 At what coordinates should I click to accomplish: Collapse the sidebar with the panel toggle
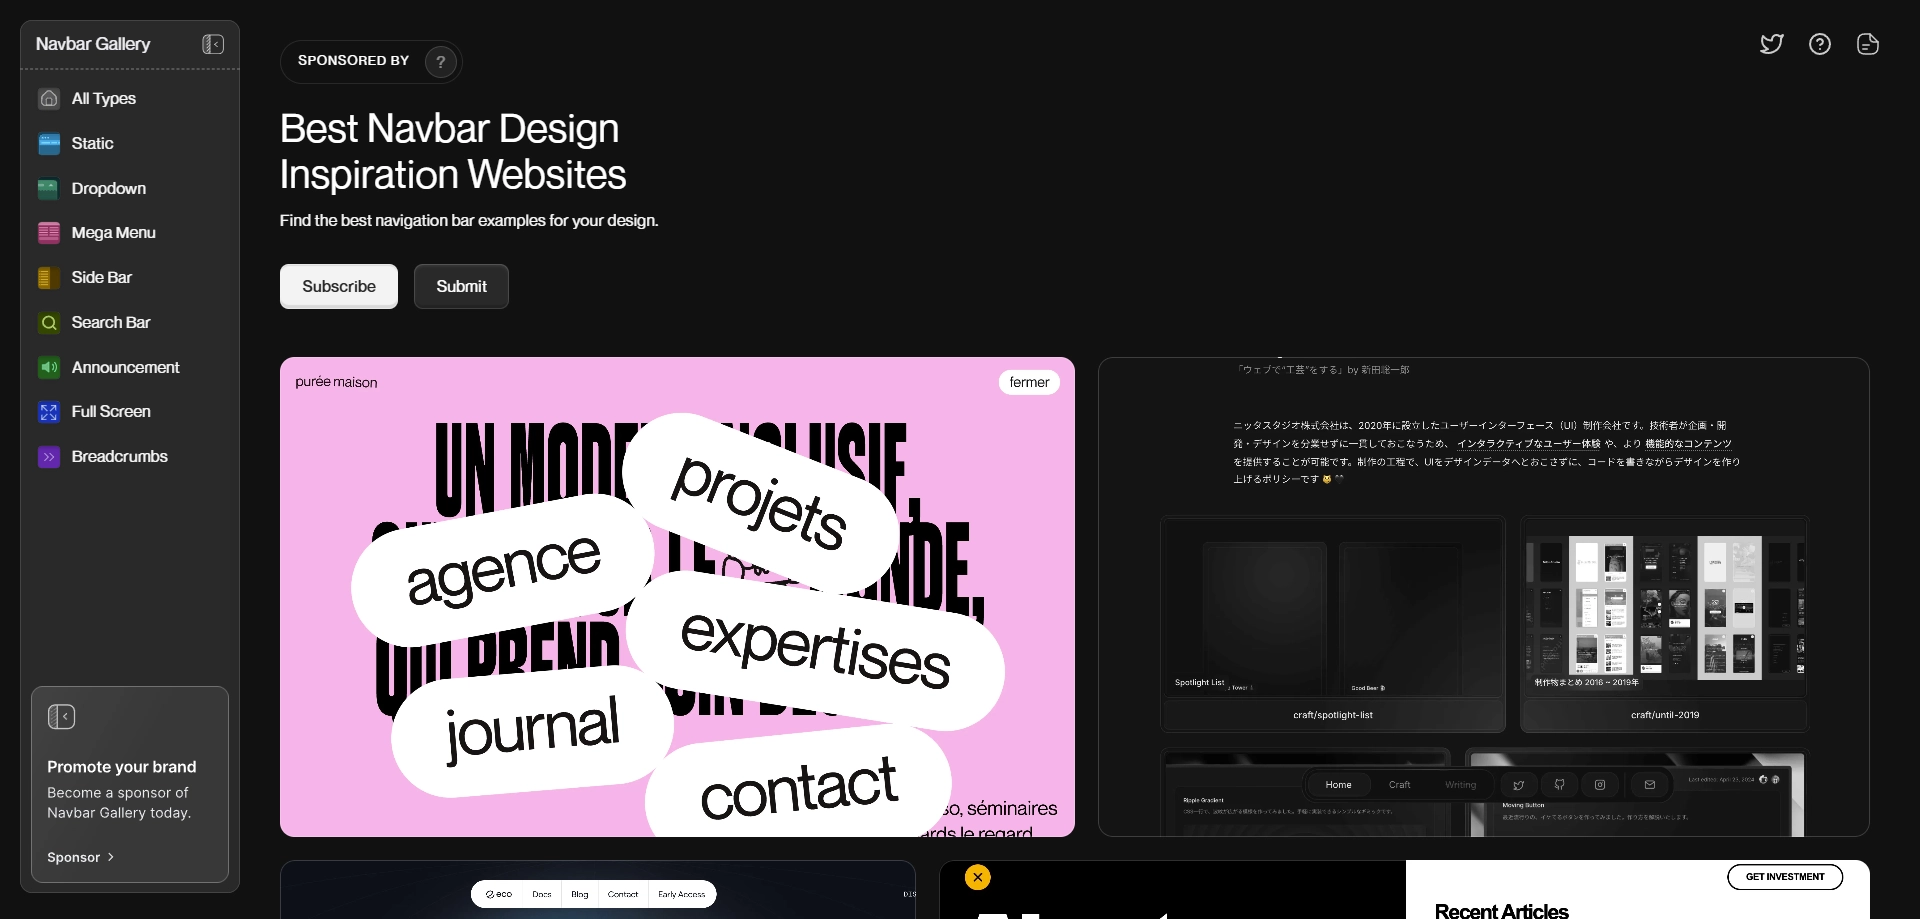[211, 44]
